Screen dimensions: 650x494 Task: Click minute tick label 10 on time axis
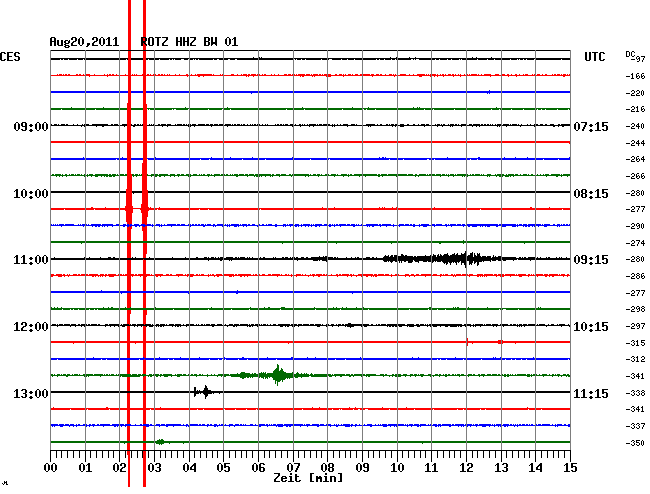tap(397, 468)
